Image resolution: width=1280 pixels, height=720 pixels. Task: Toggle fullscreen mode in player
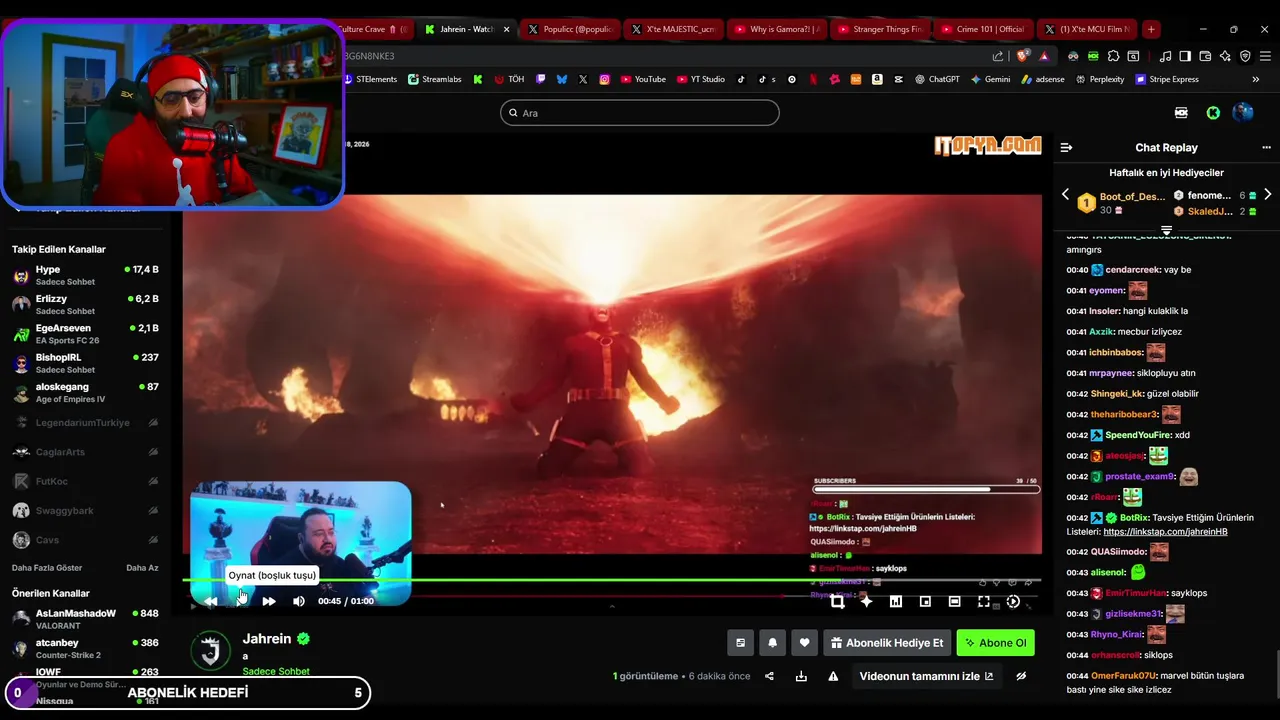[x=984, y=601]
